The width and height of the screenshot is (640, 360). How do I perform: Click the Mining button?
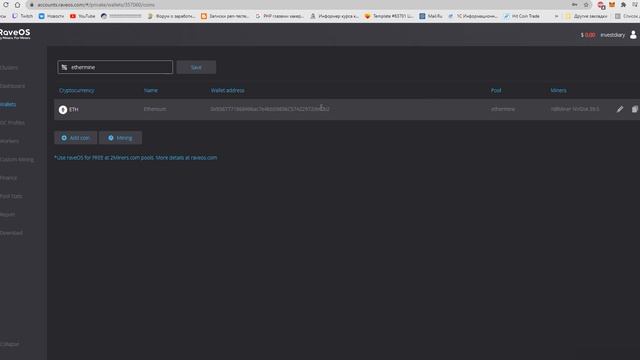click(x=120, y=138)
